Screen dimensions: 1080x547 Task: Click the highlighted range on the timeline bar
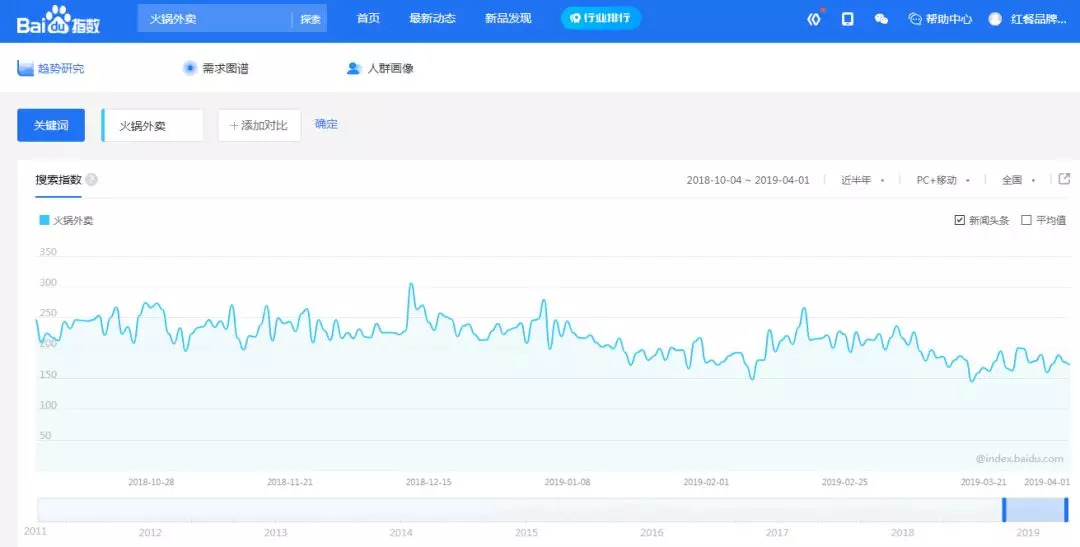tap(1035, 510)
